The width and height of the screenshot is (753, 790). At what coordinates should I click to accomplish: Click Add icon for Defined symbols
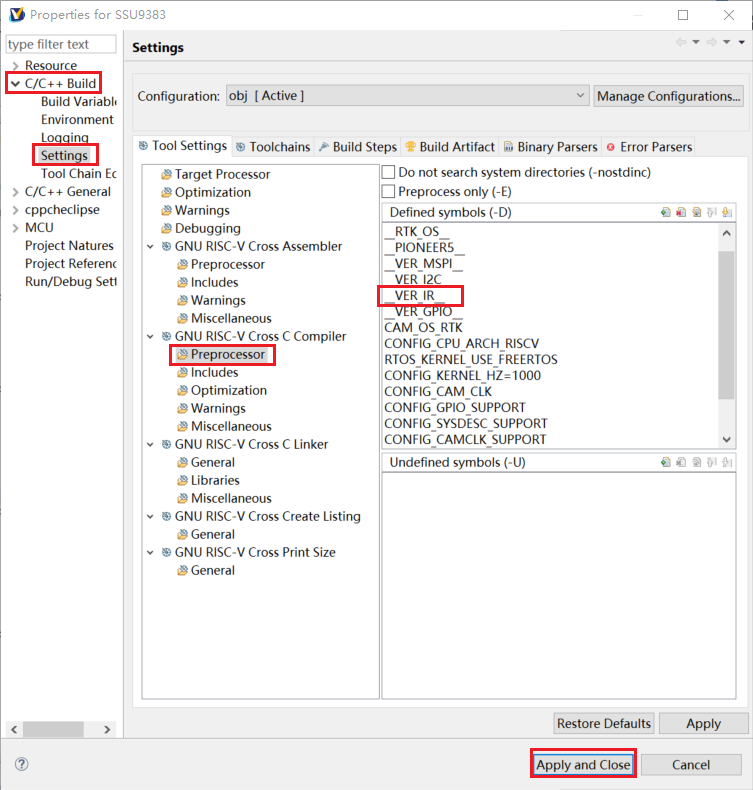(666, 212)
